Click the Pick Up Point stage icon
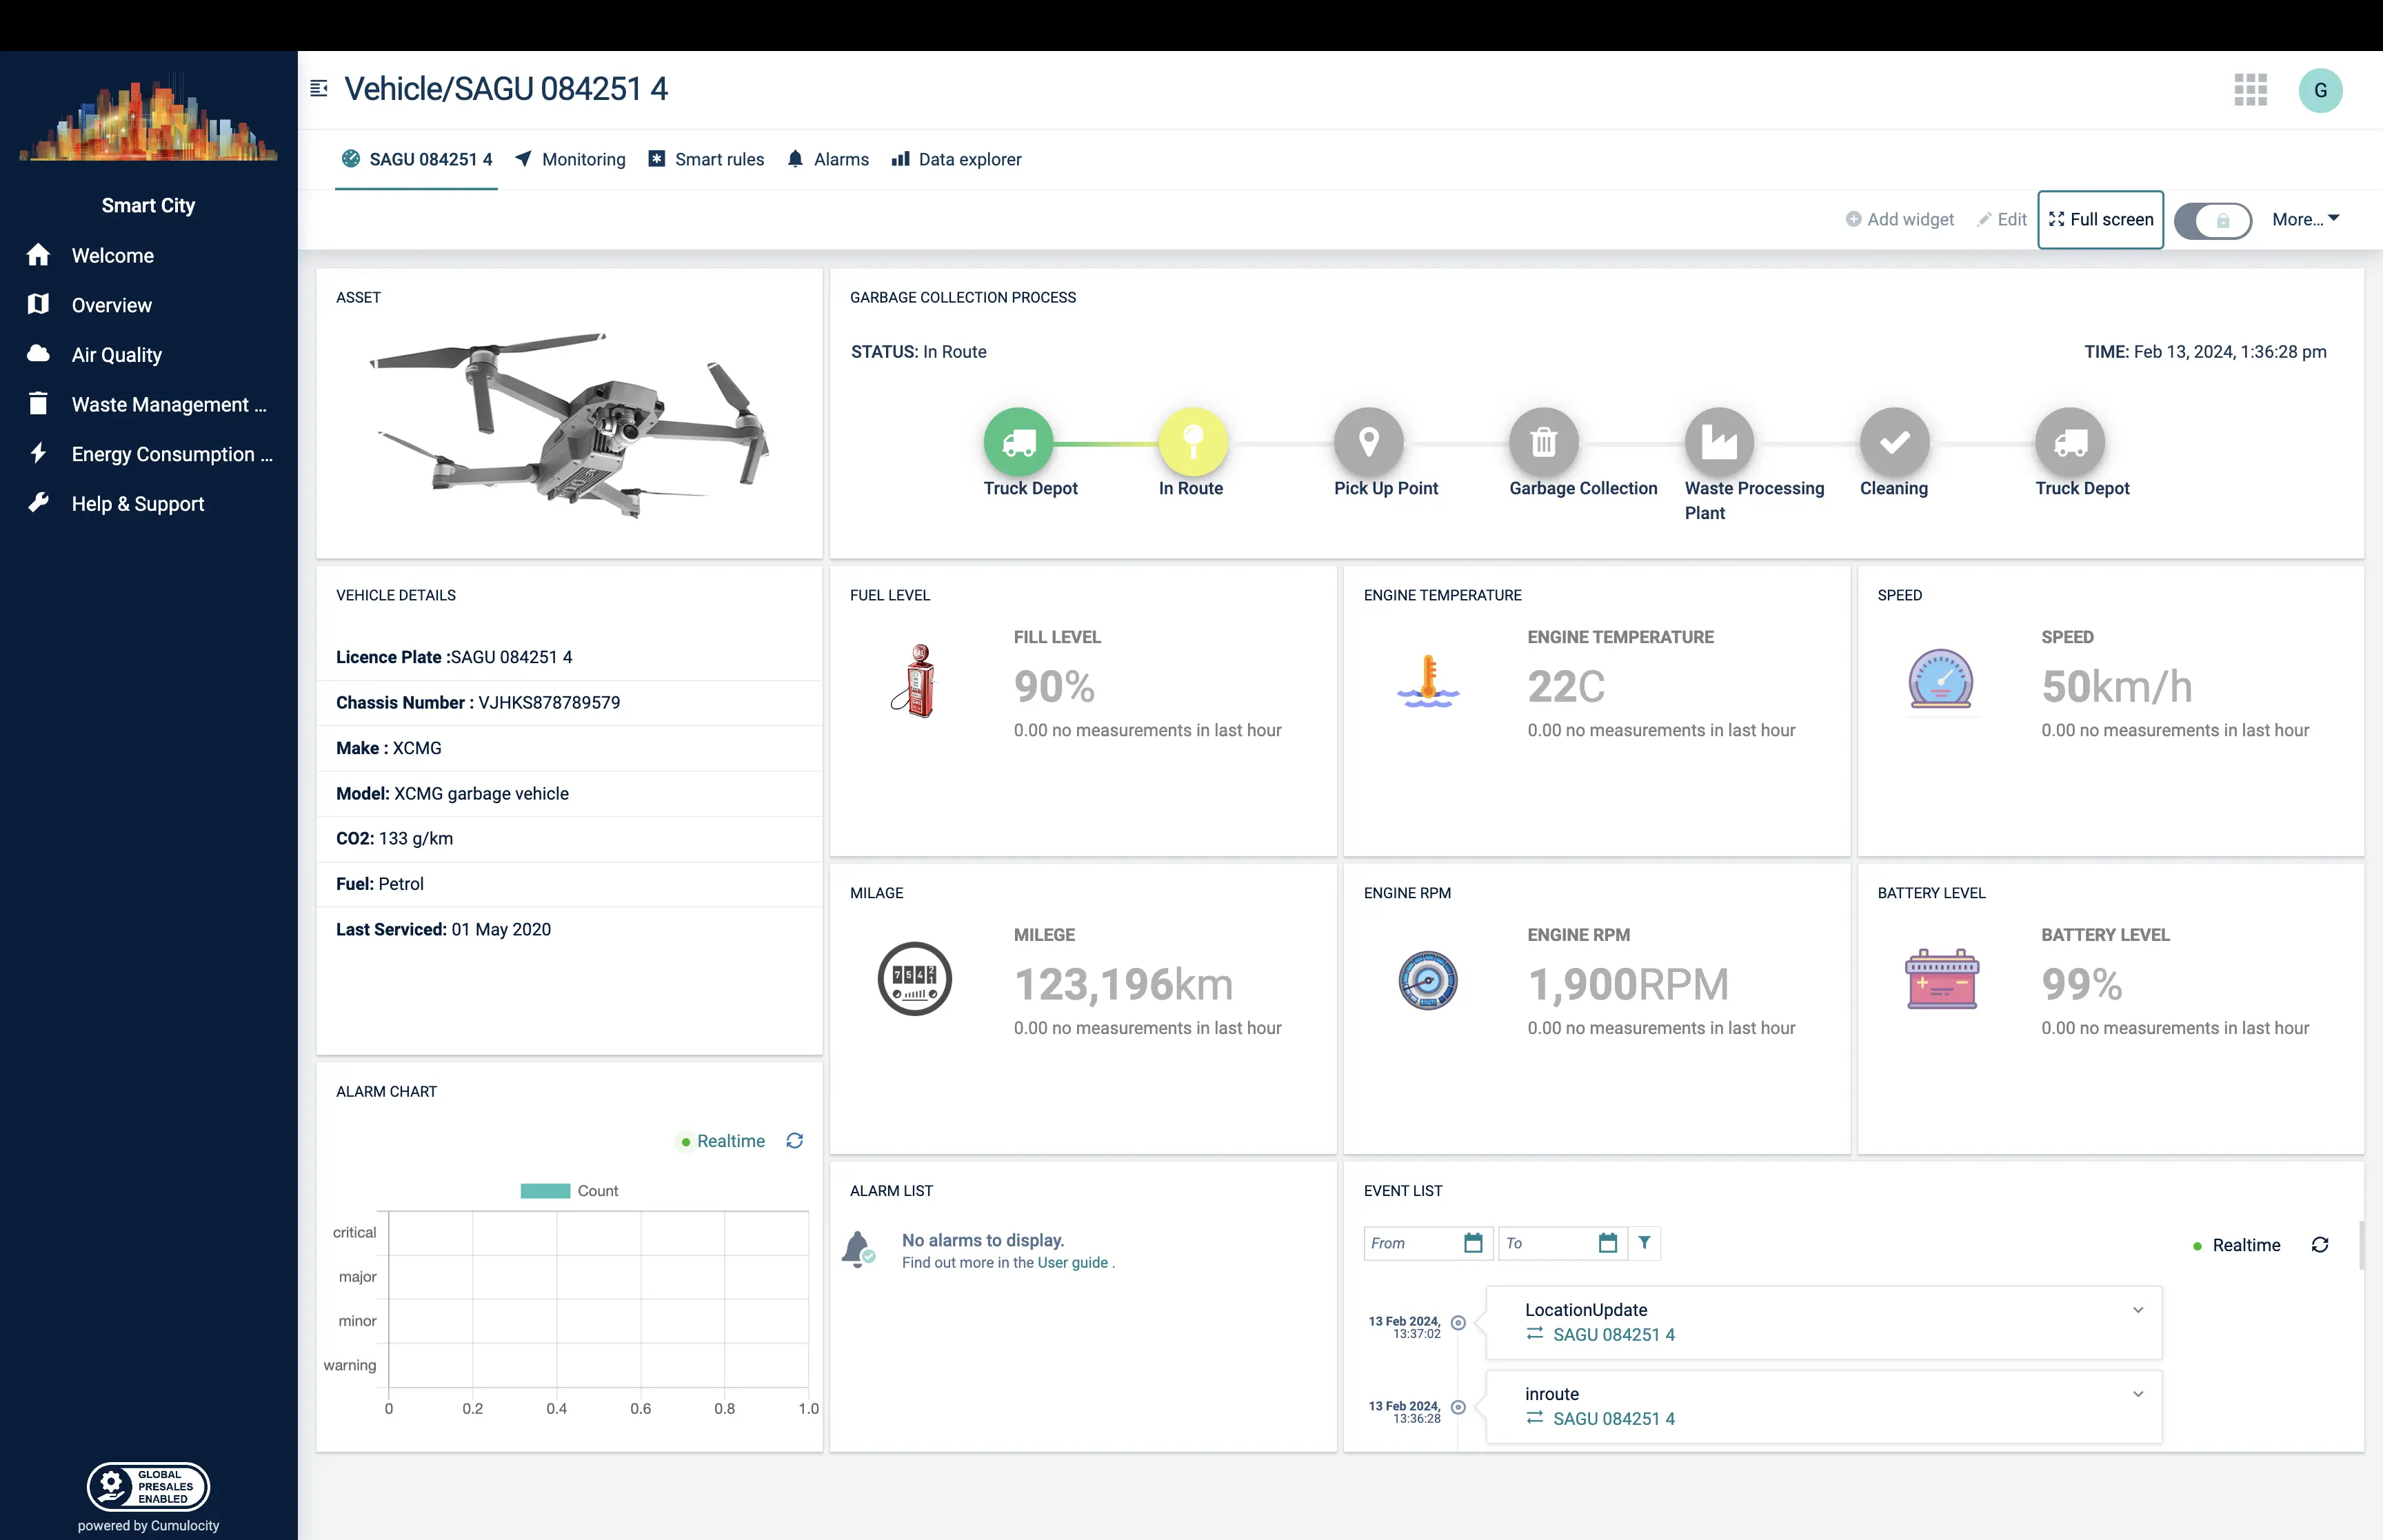The width and height of the screenshot is (2383, 1540). 1368,442
